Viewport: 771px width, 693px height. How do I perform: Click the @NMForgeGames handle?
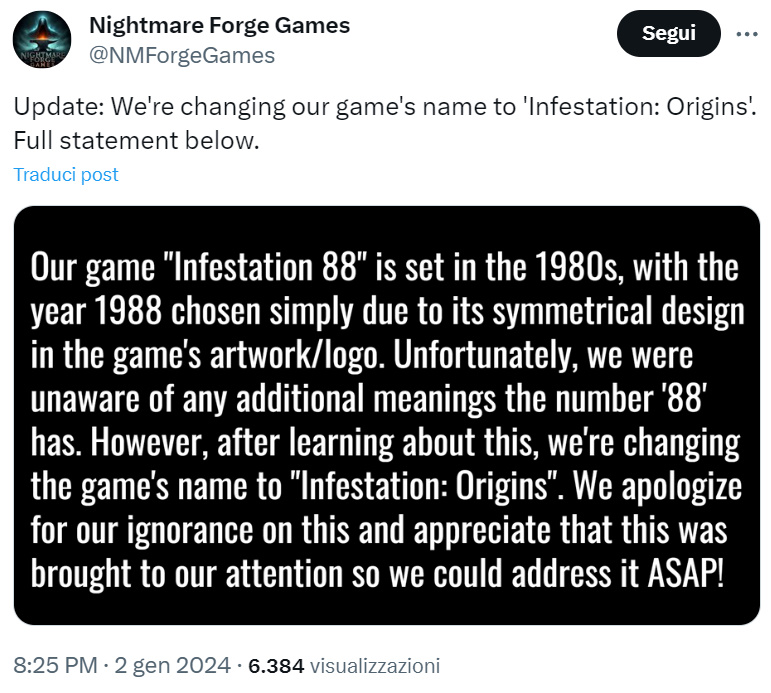click(182, 56)
